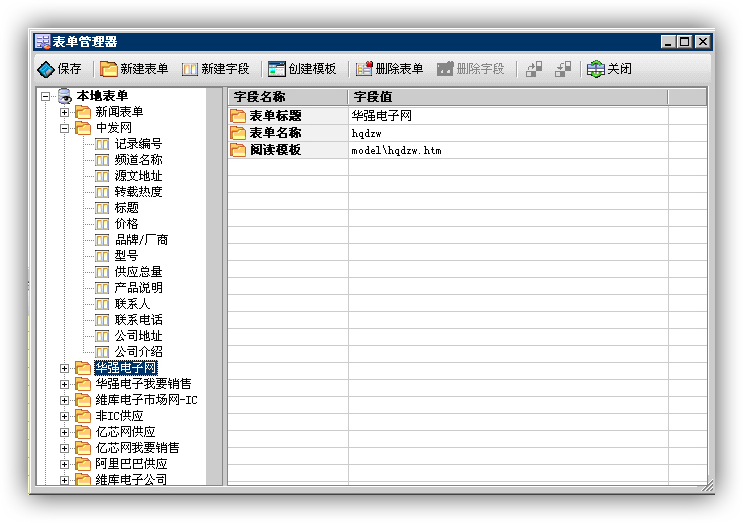Expand the 亿芯网供应 folder
743x523 pixels.
64,432
